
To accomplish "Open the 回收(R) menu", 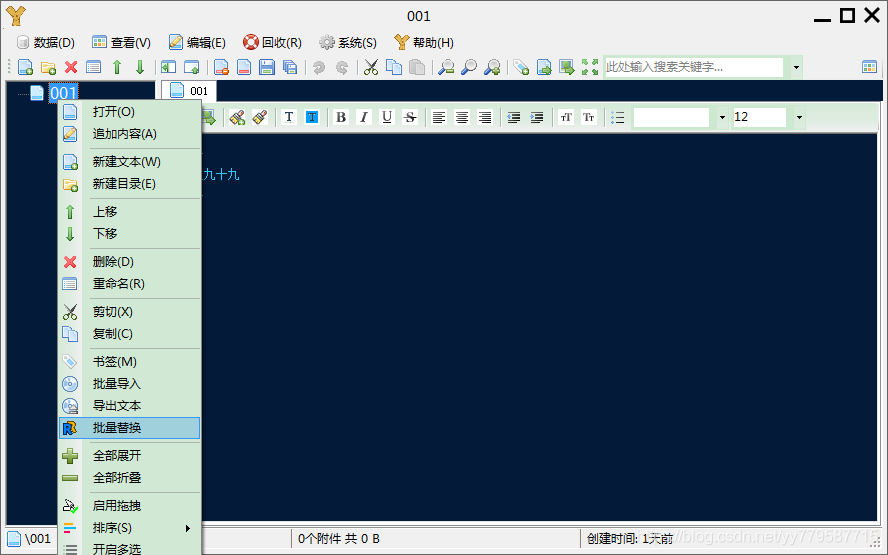I will point(272,42).
